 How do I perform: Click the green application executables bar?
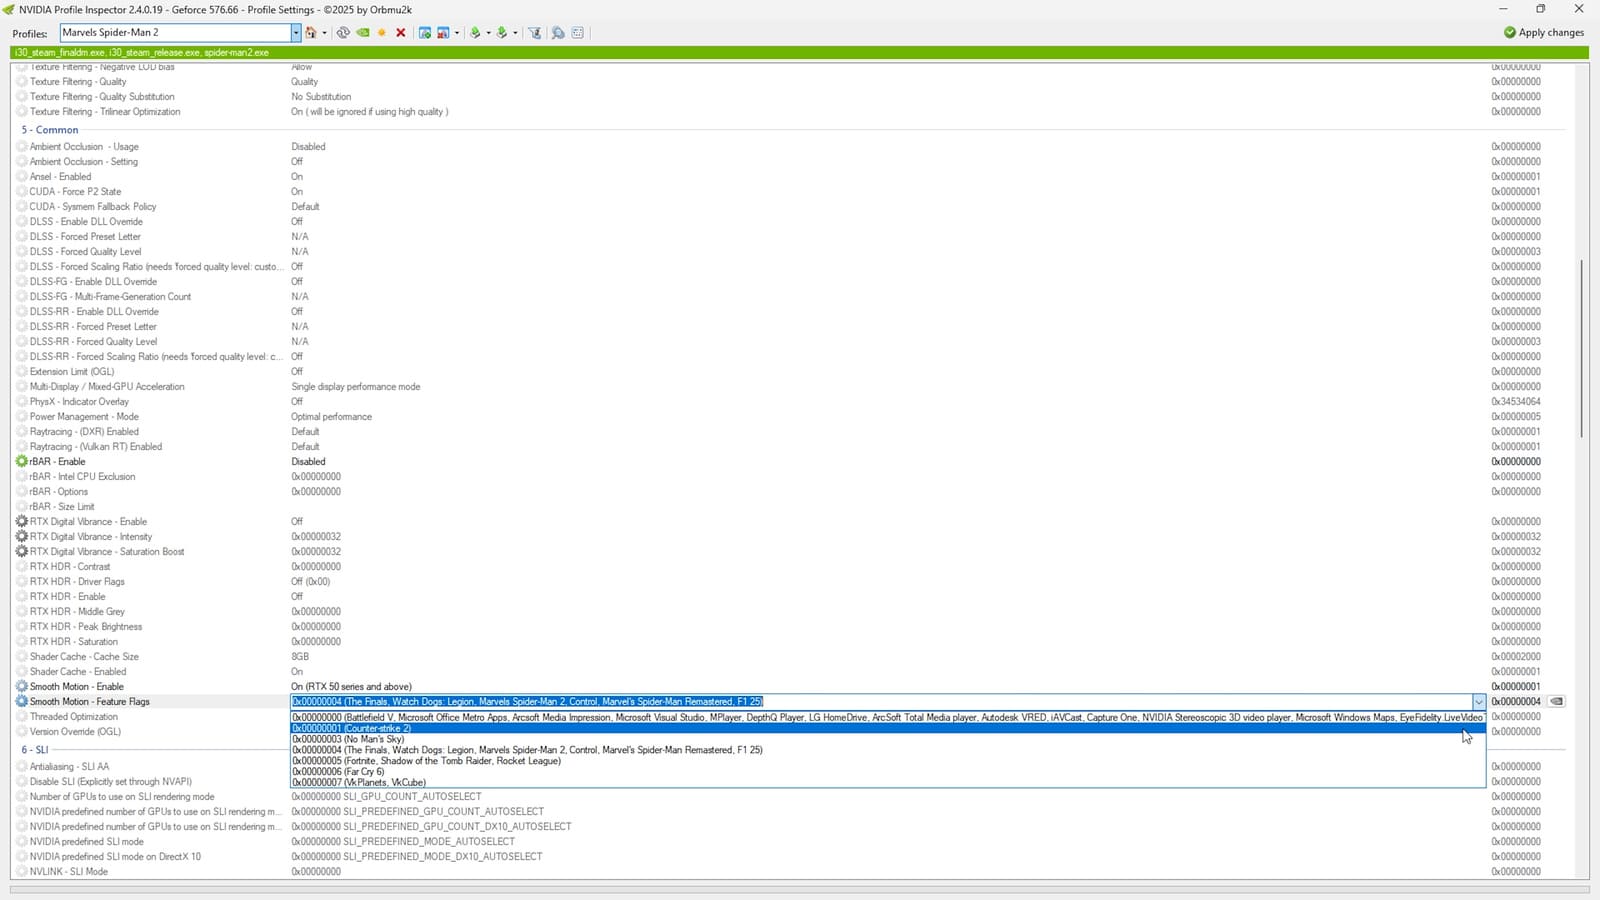click(800, 53)
